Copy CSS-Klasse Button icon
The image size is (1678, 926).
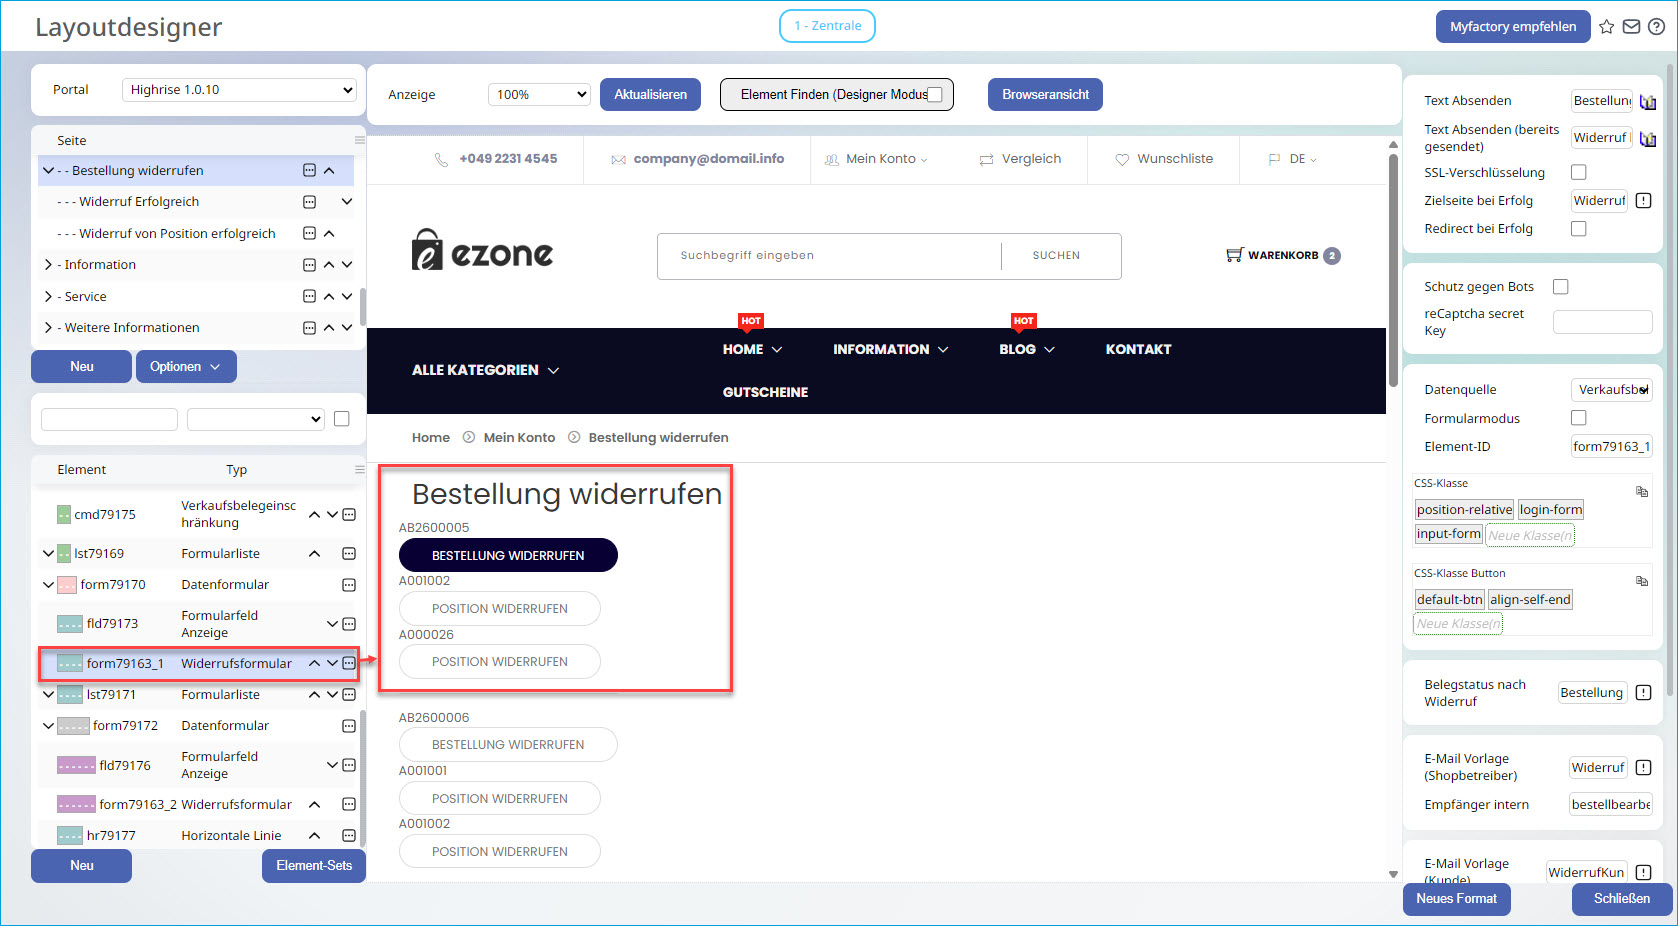pyautogui.click(x=1641, y=581)
